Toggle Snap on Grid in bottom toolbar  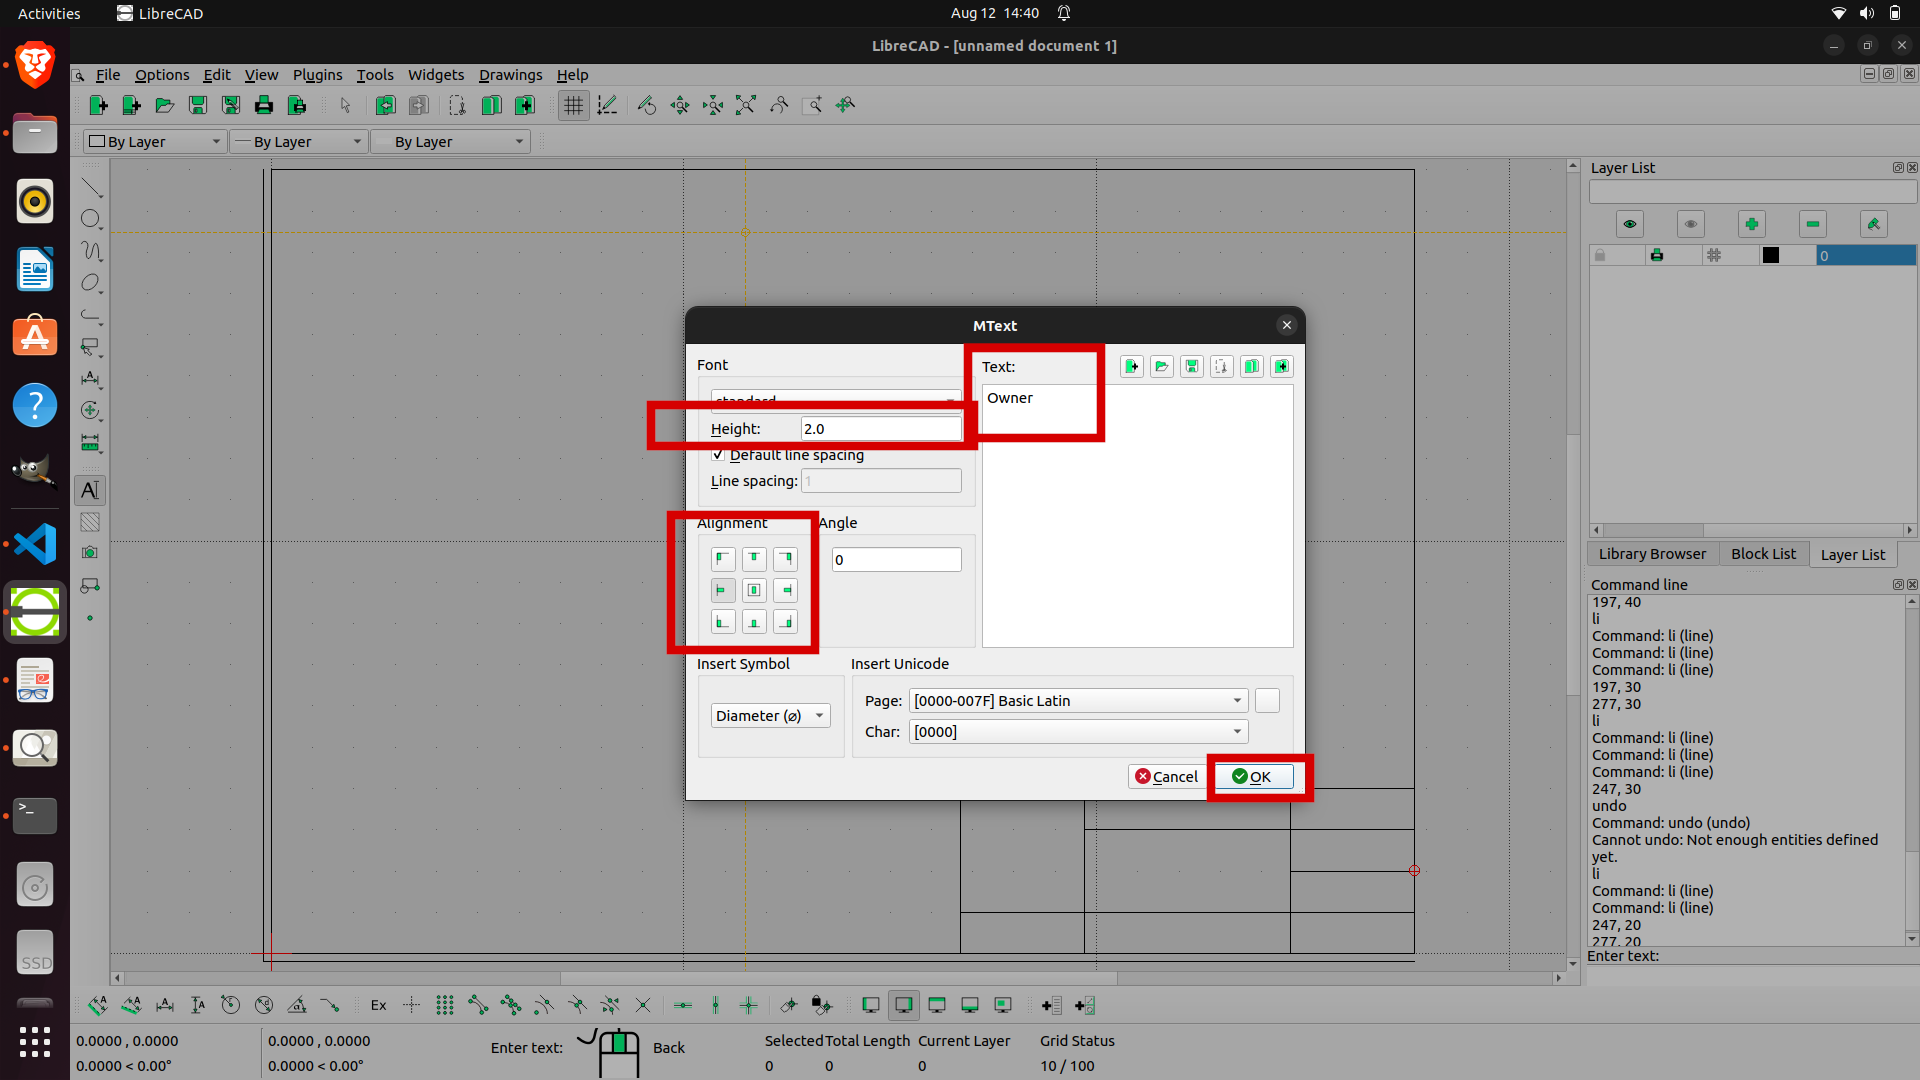[445, 1005]
